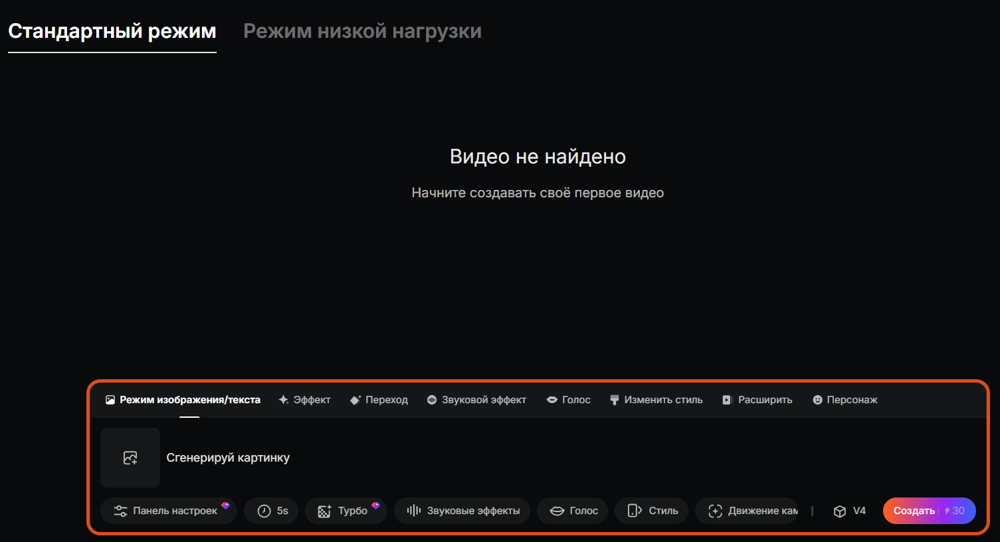Expand the Style (Стиль) options
1000x542 pixels.
(x=652, y=511)
